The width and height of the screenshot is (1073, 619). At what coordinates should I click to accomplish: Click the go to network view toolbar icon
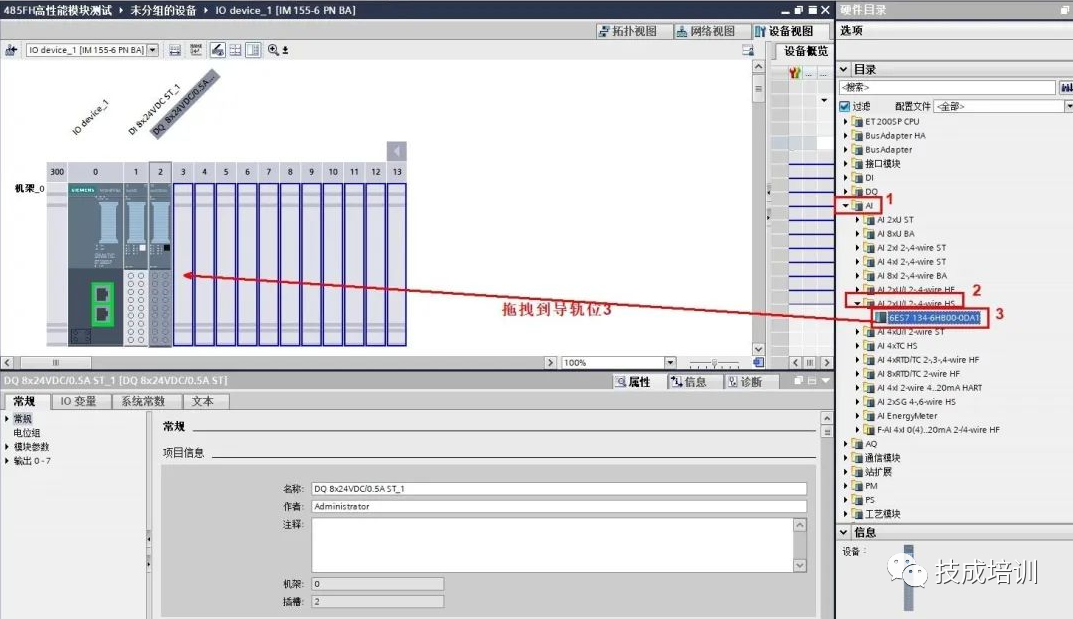11,50
